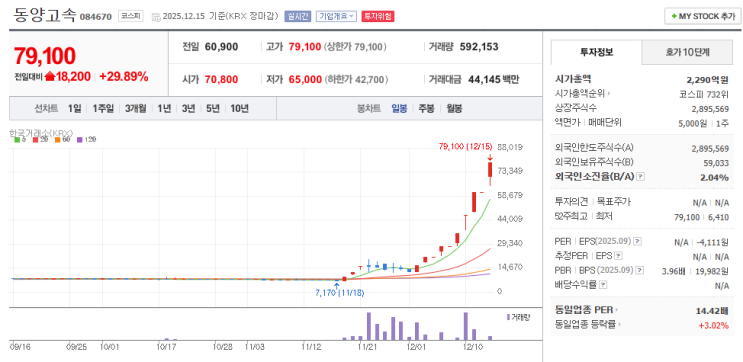Screen dimensions: 743x362
Task: Select the 3개월 line chart period
Action: (136, 109)
